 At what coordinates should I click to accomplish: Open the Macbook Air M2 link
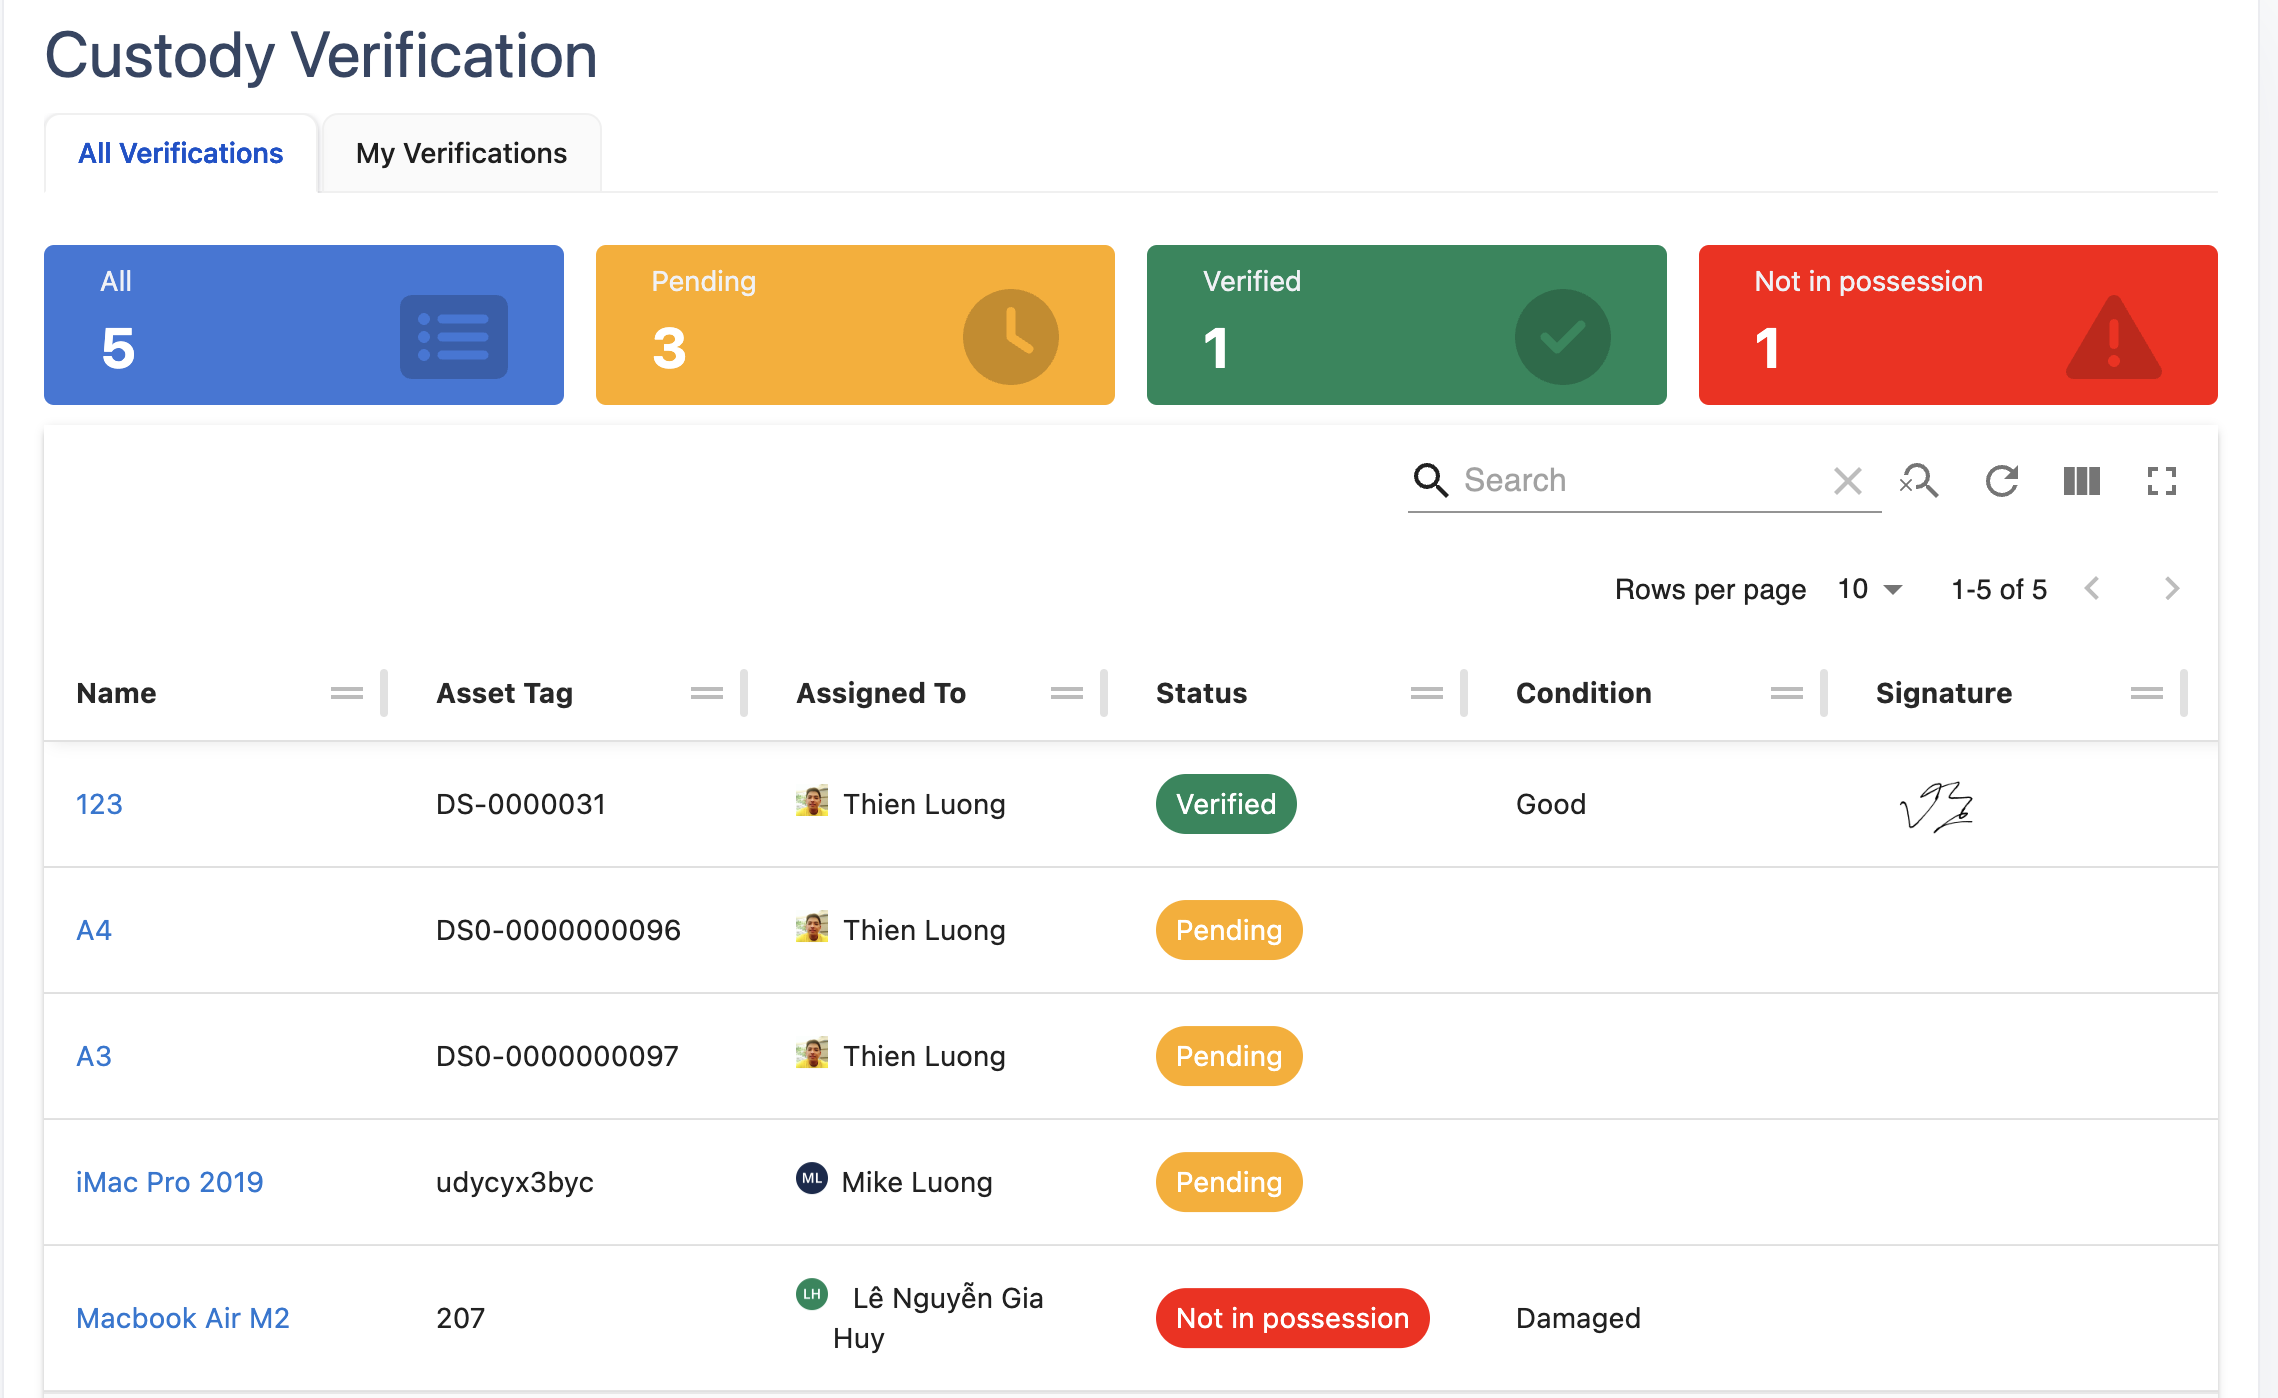click(x=183, y=1318)
